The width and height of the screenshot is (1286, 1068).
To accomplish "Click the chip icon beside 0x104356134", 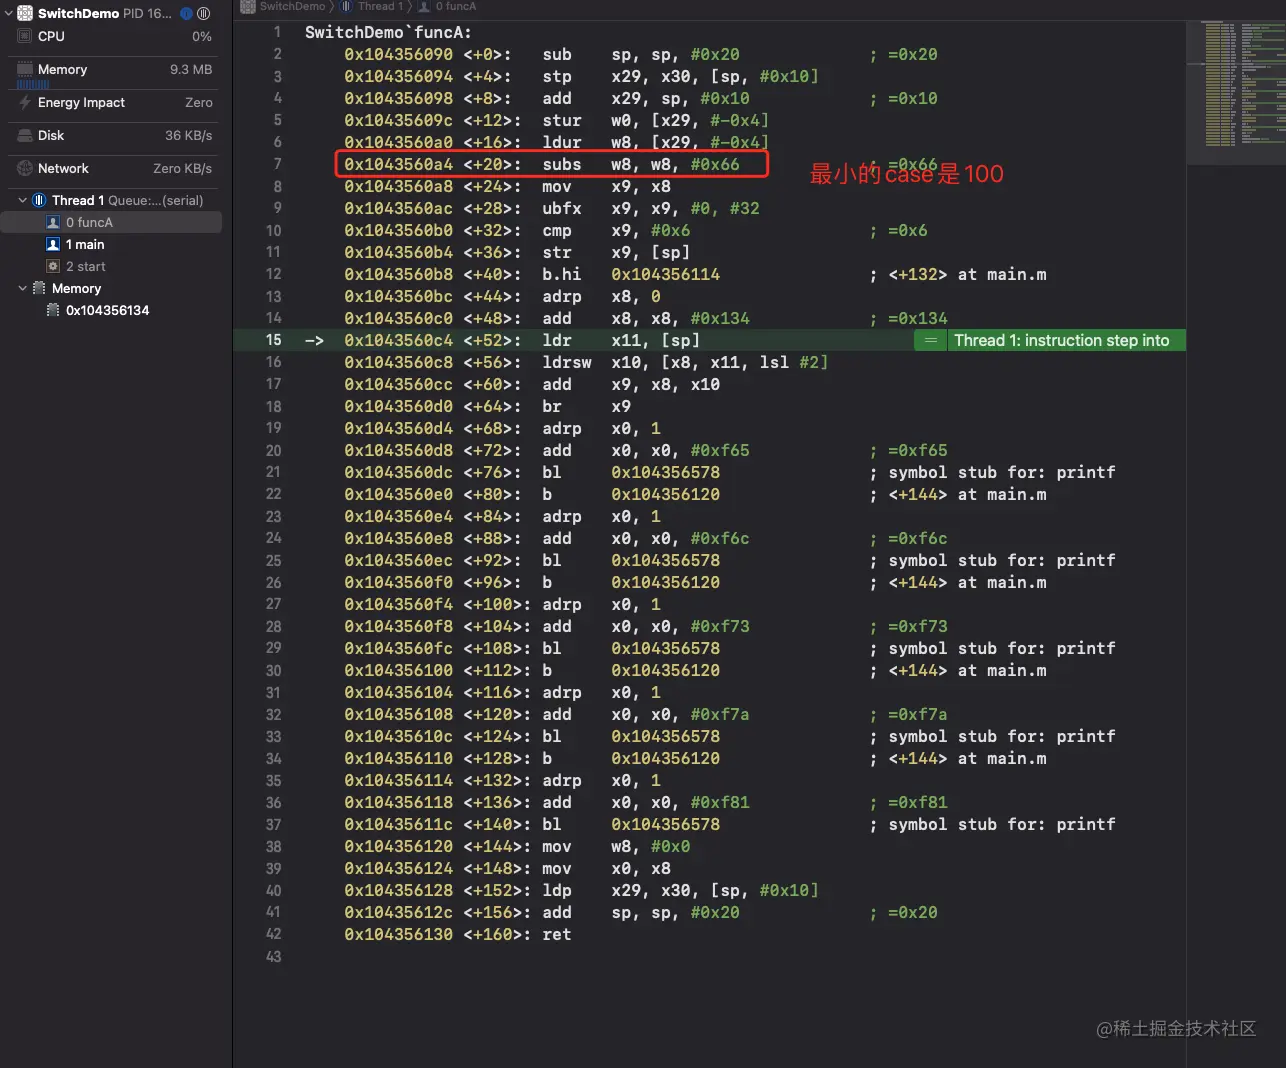I will pyautogui.click(x=54, y=310).
